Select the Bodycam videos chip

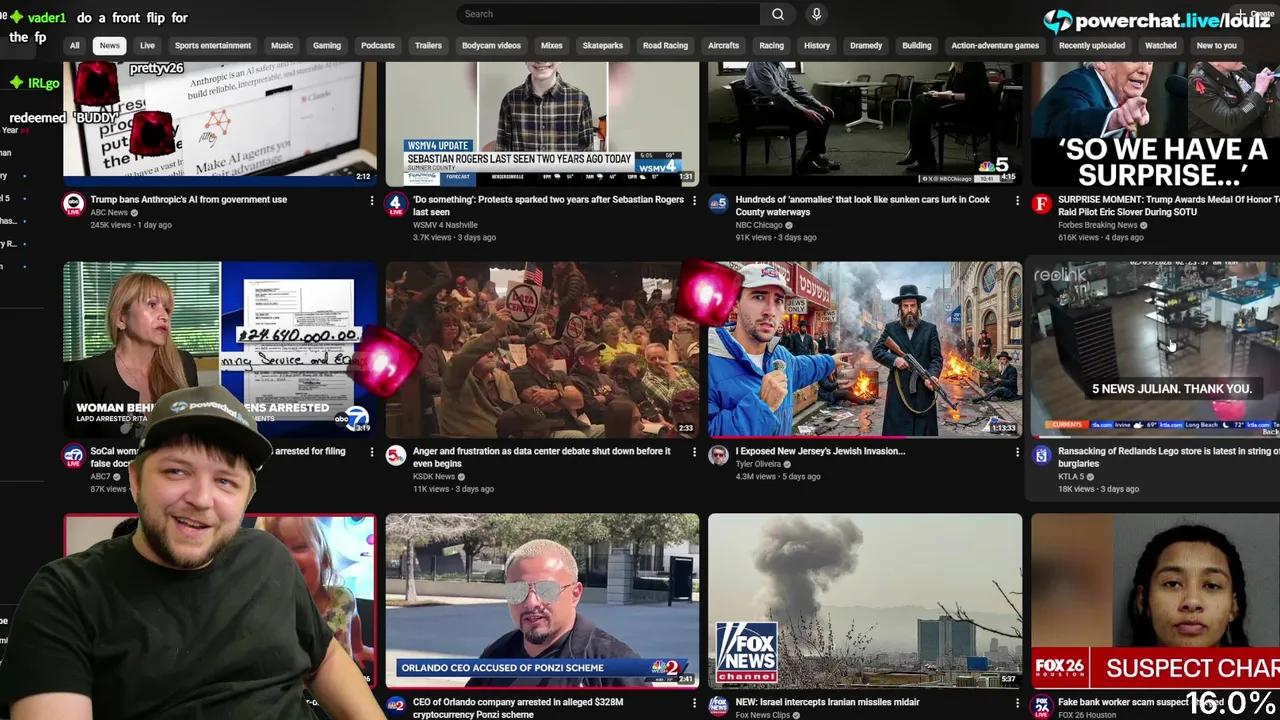tap(491, 45)
